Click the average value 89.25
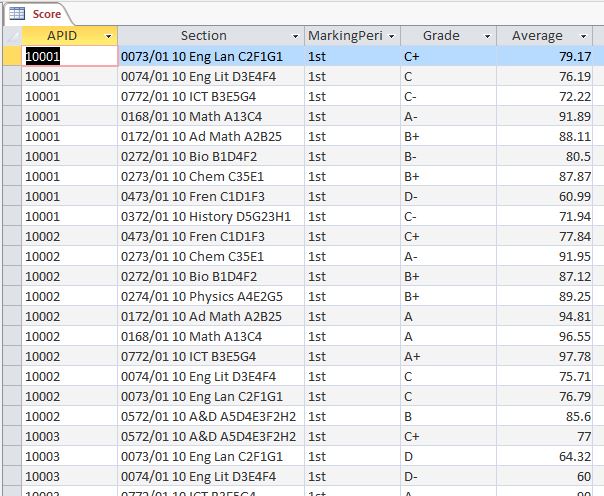This screenshot has height=496, width=604. tap(575, 297)
